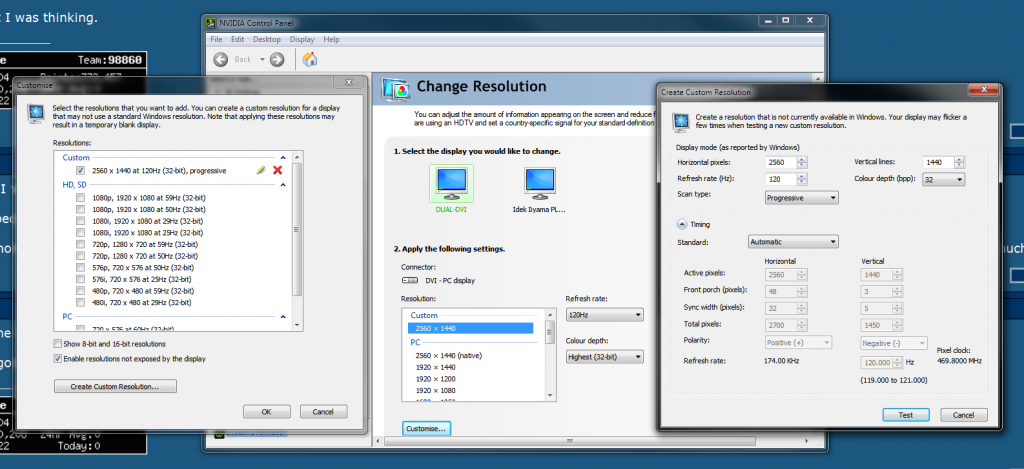Open the Desktop menu

pyautogui.click(x=267, y=39)
